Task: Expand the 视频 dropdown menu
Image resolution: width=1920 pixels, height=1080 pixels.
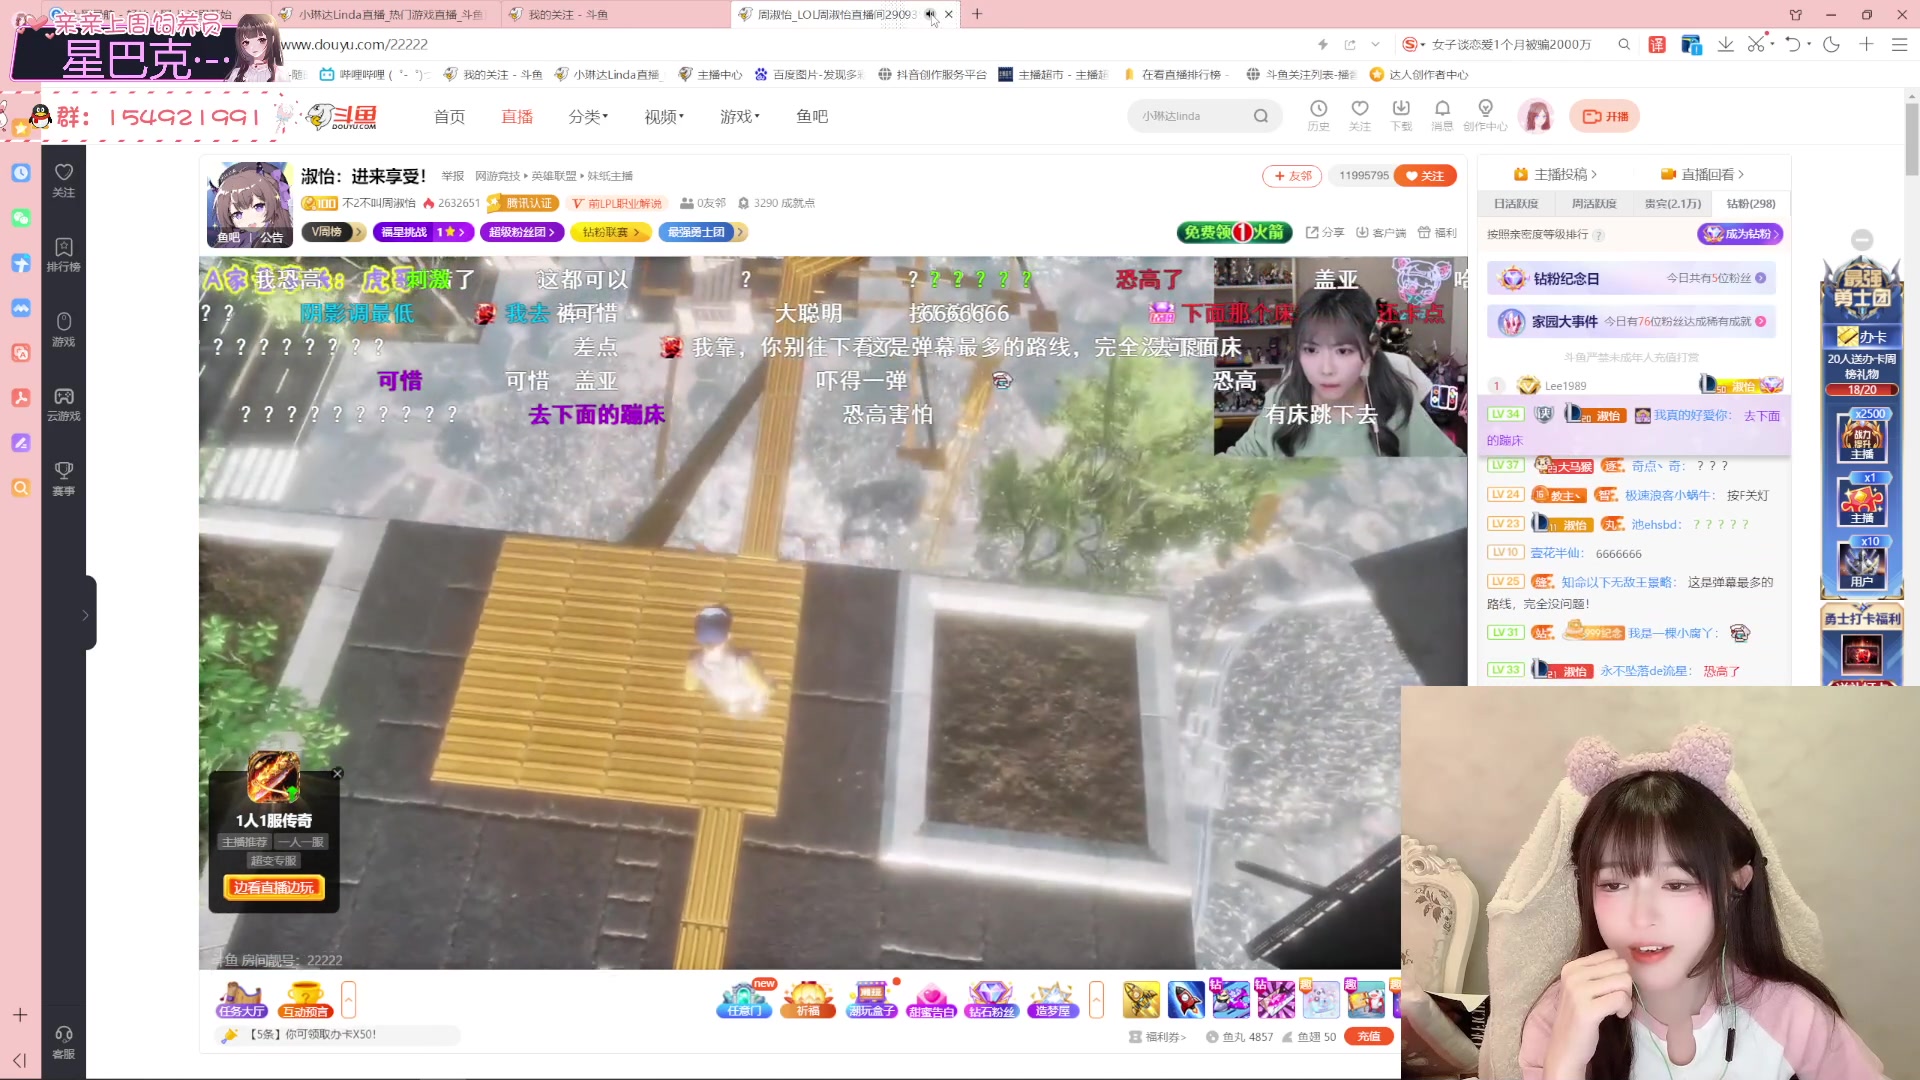Action: [x=664, y=116]
